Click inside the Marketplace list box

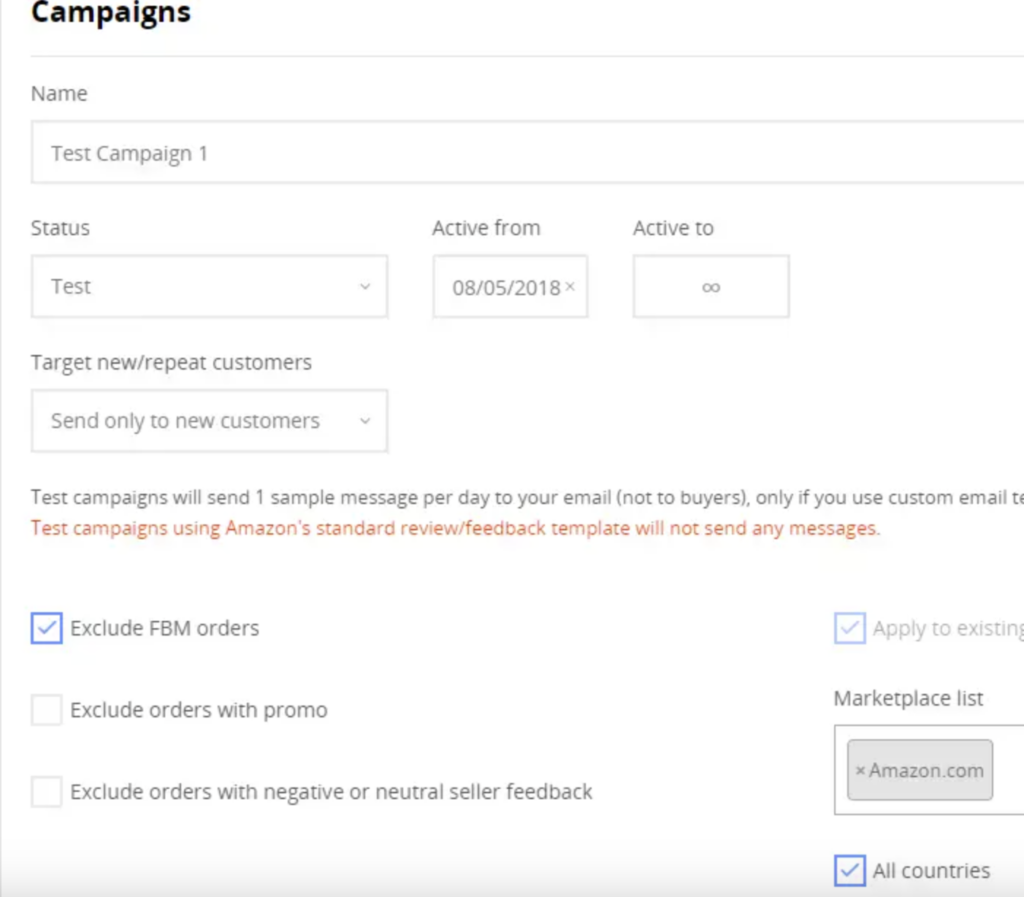click(x=929, y=770)
